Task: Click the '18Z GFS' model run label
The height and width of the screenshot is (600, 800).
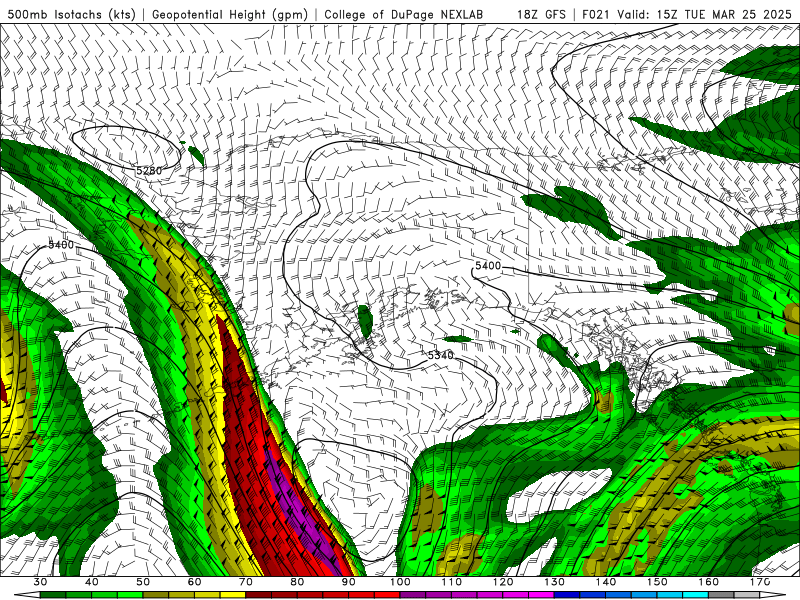Action: 541,14
